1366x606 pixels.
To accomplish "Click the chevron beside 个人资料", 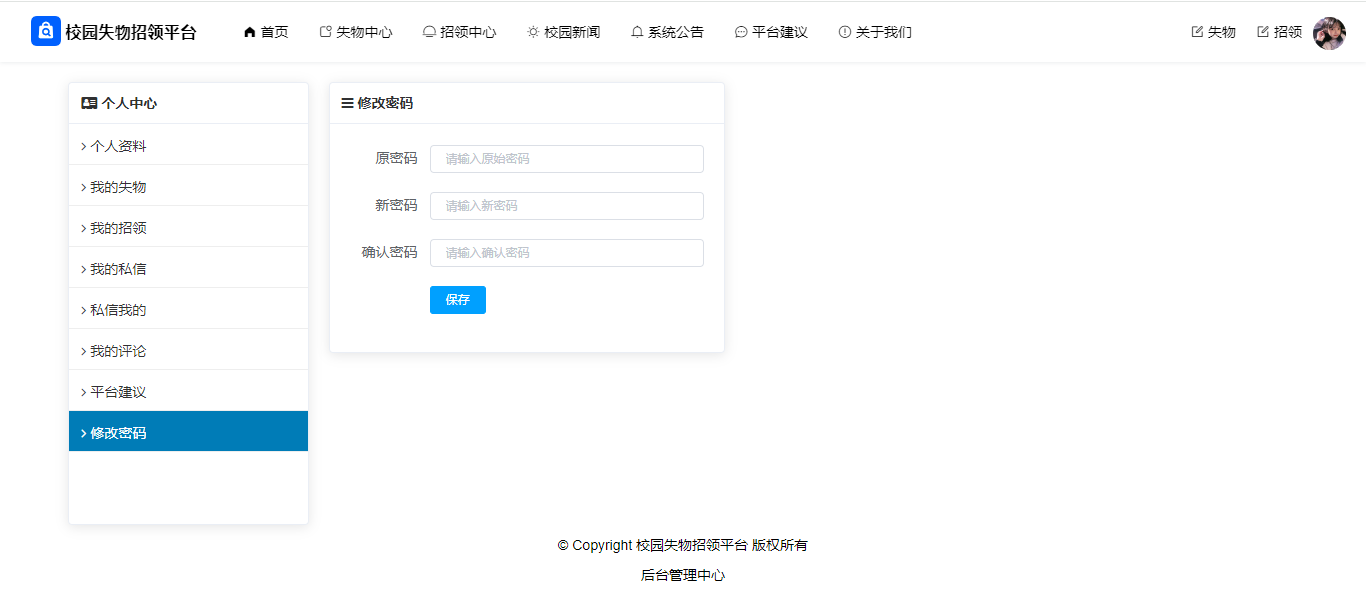I will [x=84, y=146].
